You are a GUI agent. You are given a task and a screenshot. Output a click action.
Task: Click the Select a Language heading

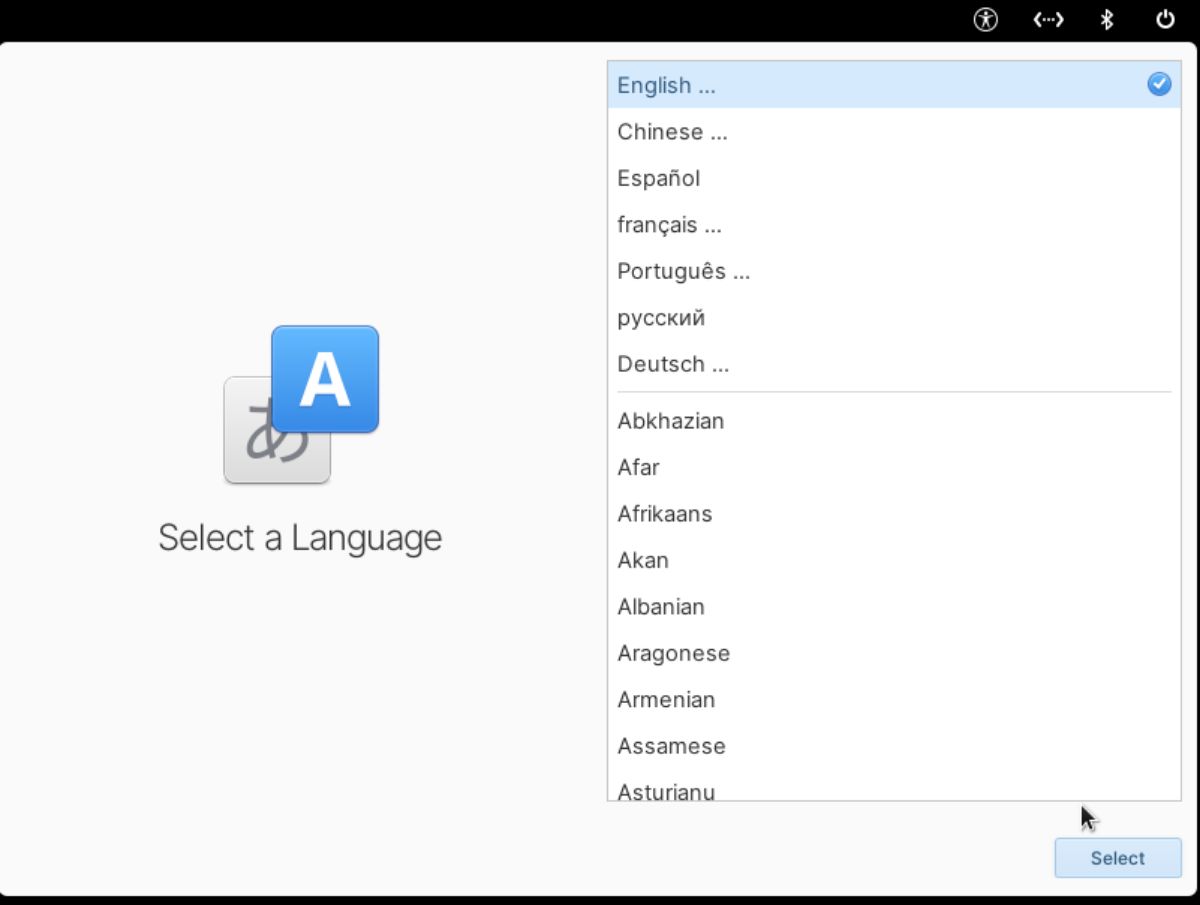tap(300, 539)
